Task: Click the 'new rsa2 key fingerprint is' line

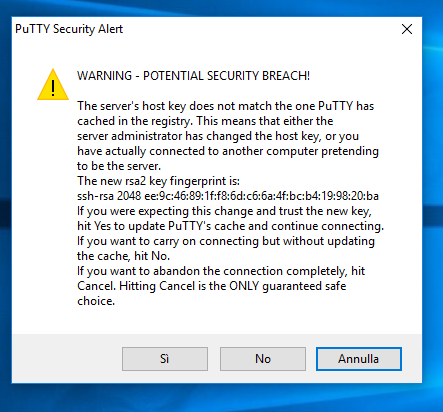Action: click(158, 181)
